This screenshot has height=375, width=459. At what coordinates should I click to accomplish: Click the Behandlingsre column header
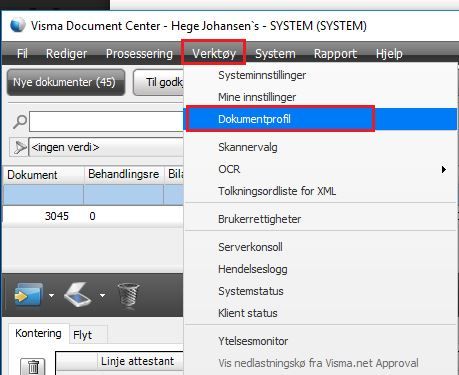(124, 174)
